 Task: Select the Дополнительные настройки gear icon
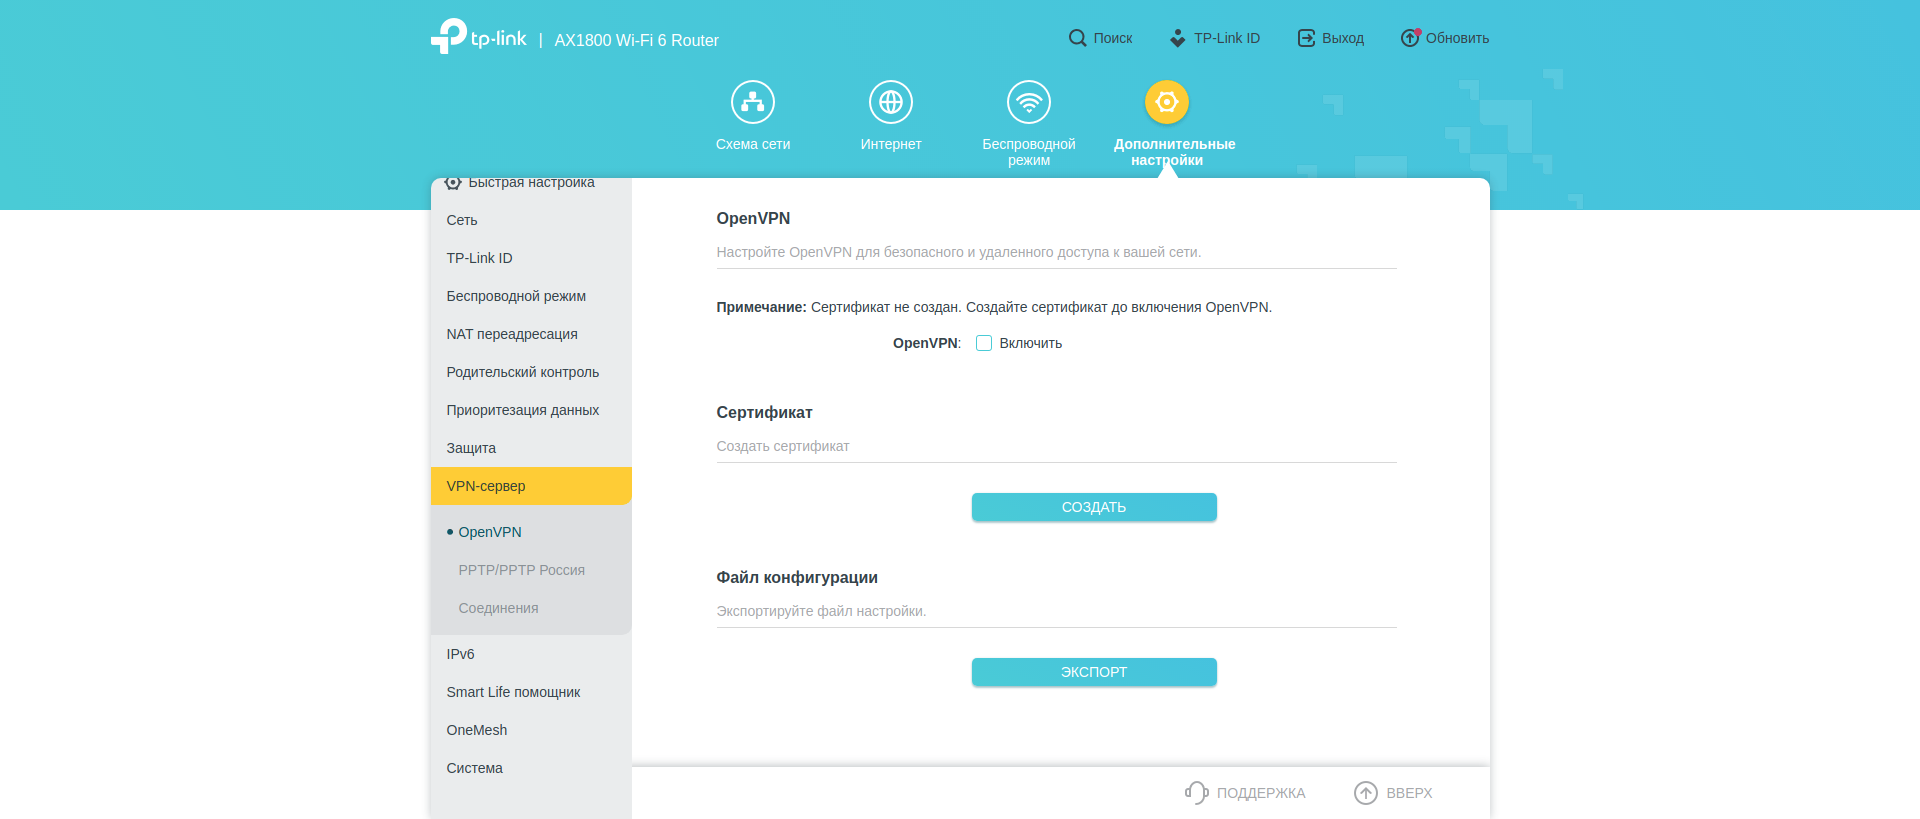(1166, 102)
